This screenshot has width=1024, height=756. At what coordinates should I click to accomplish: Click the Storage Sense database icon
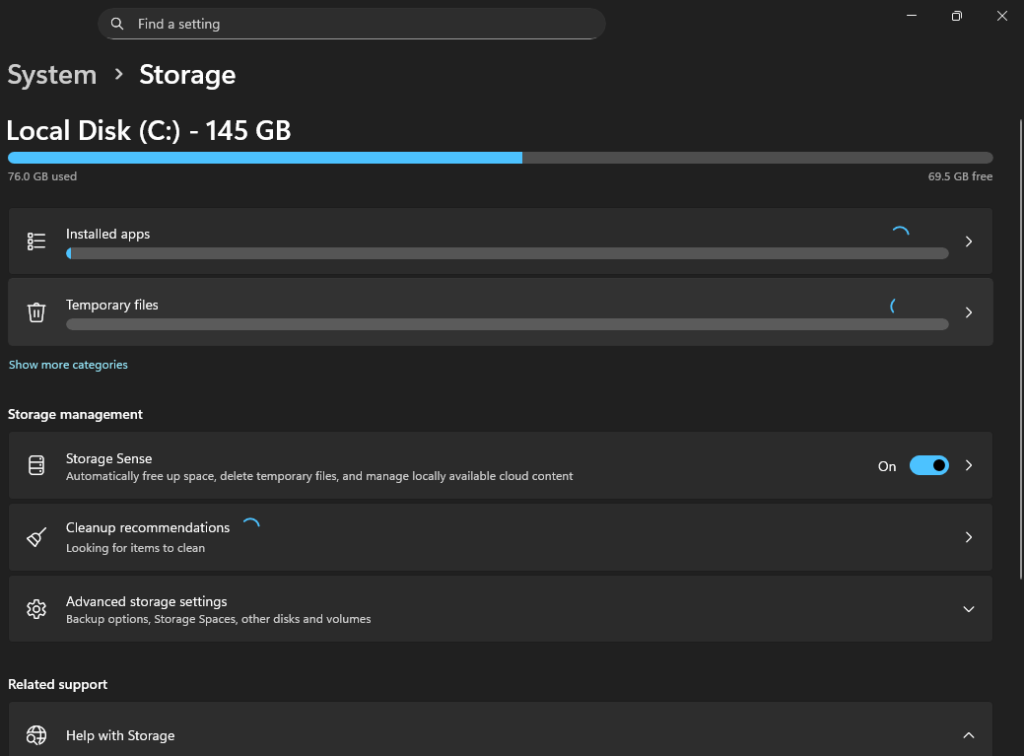(36, 465)
